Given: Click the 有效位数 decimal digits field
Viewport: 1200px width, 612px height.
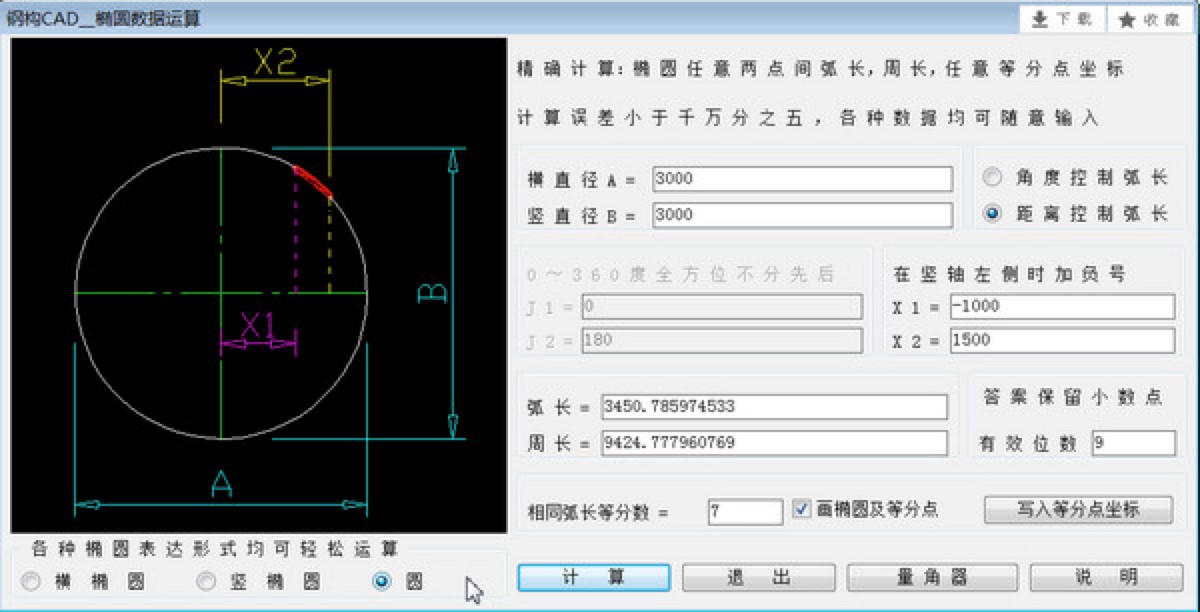Looking at the screenshot, I should pyautogui.click(x=1133, y=441).
